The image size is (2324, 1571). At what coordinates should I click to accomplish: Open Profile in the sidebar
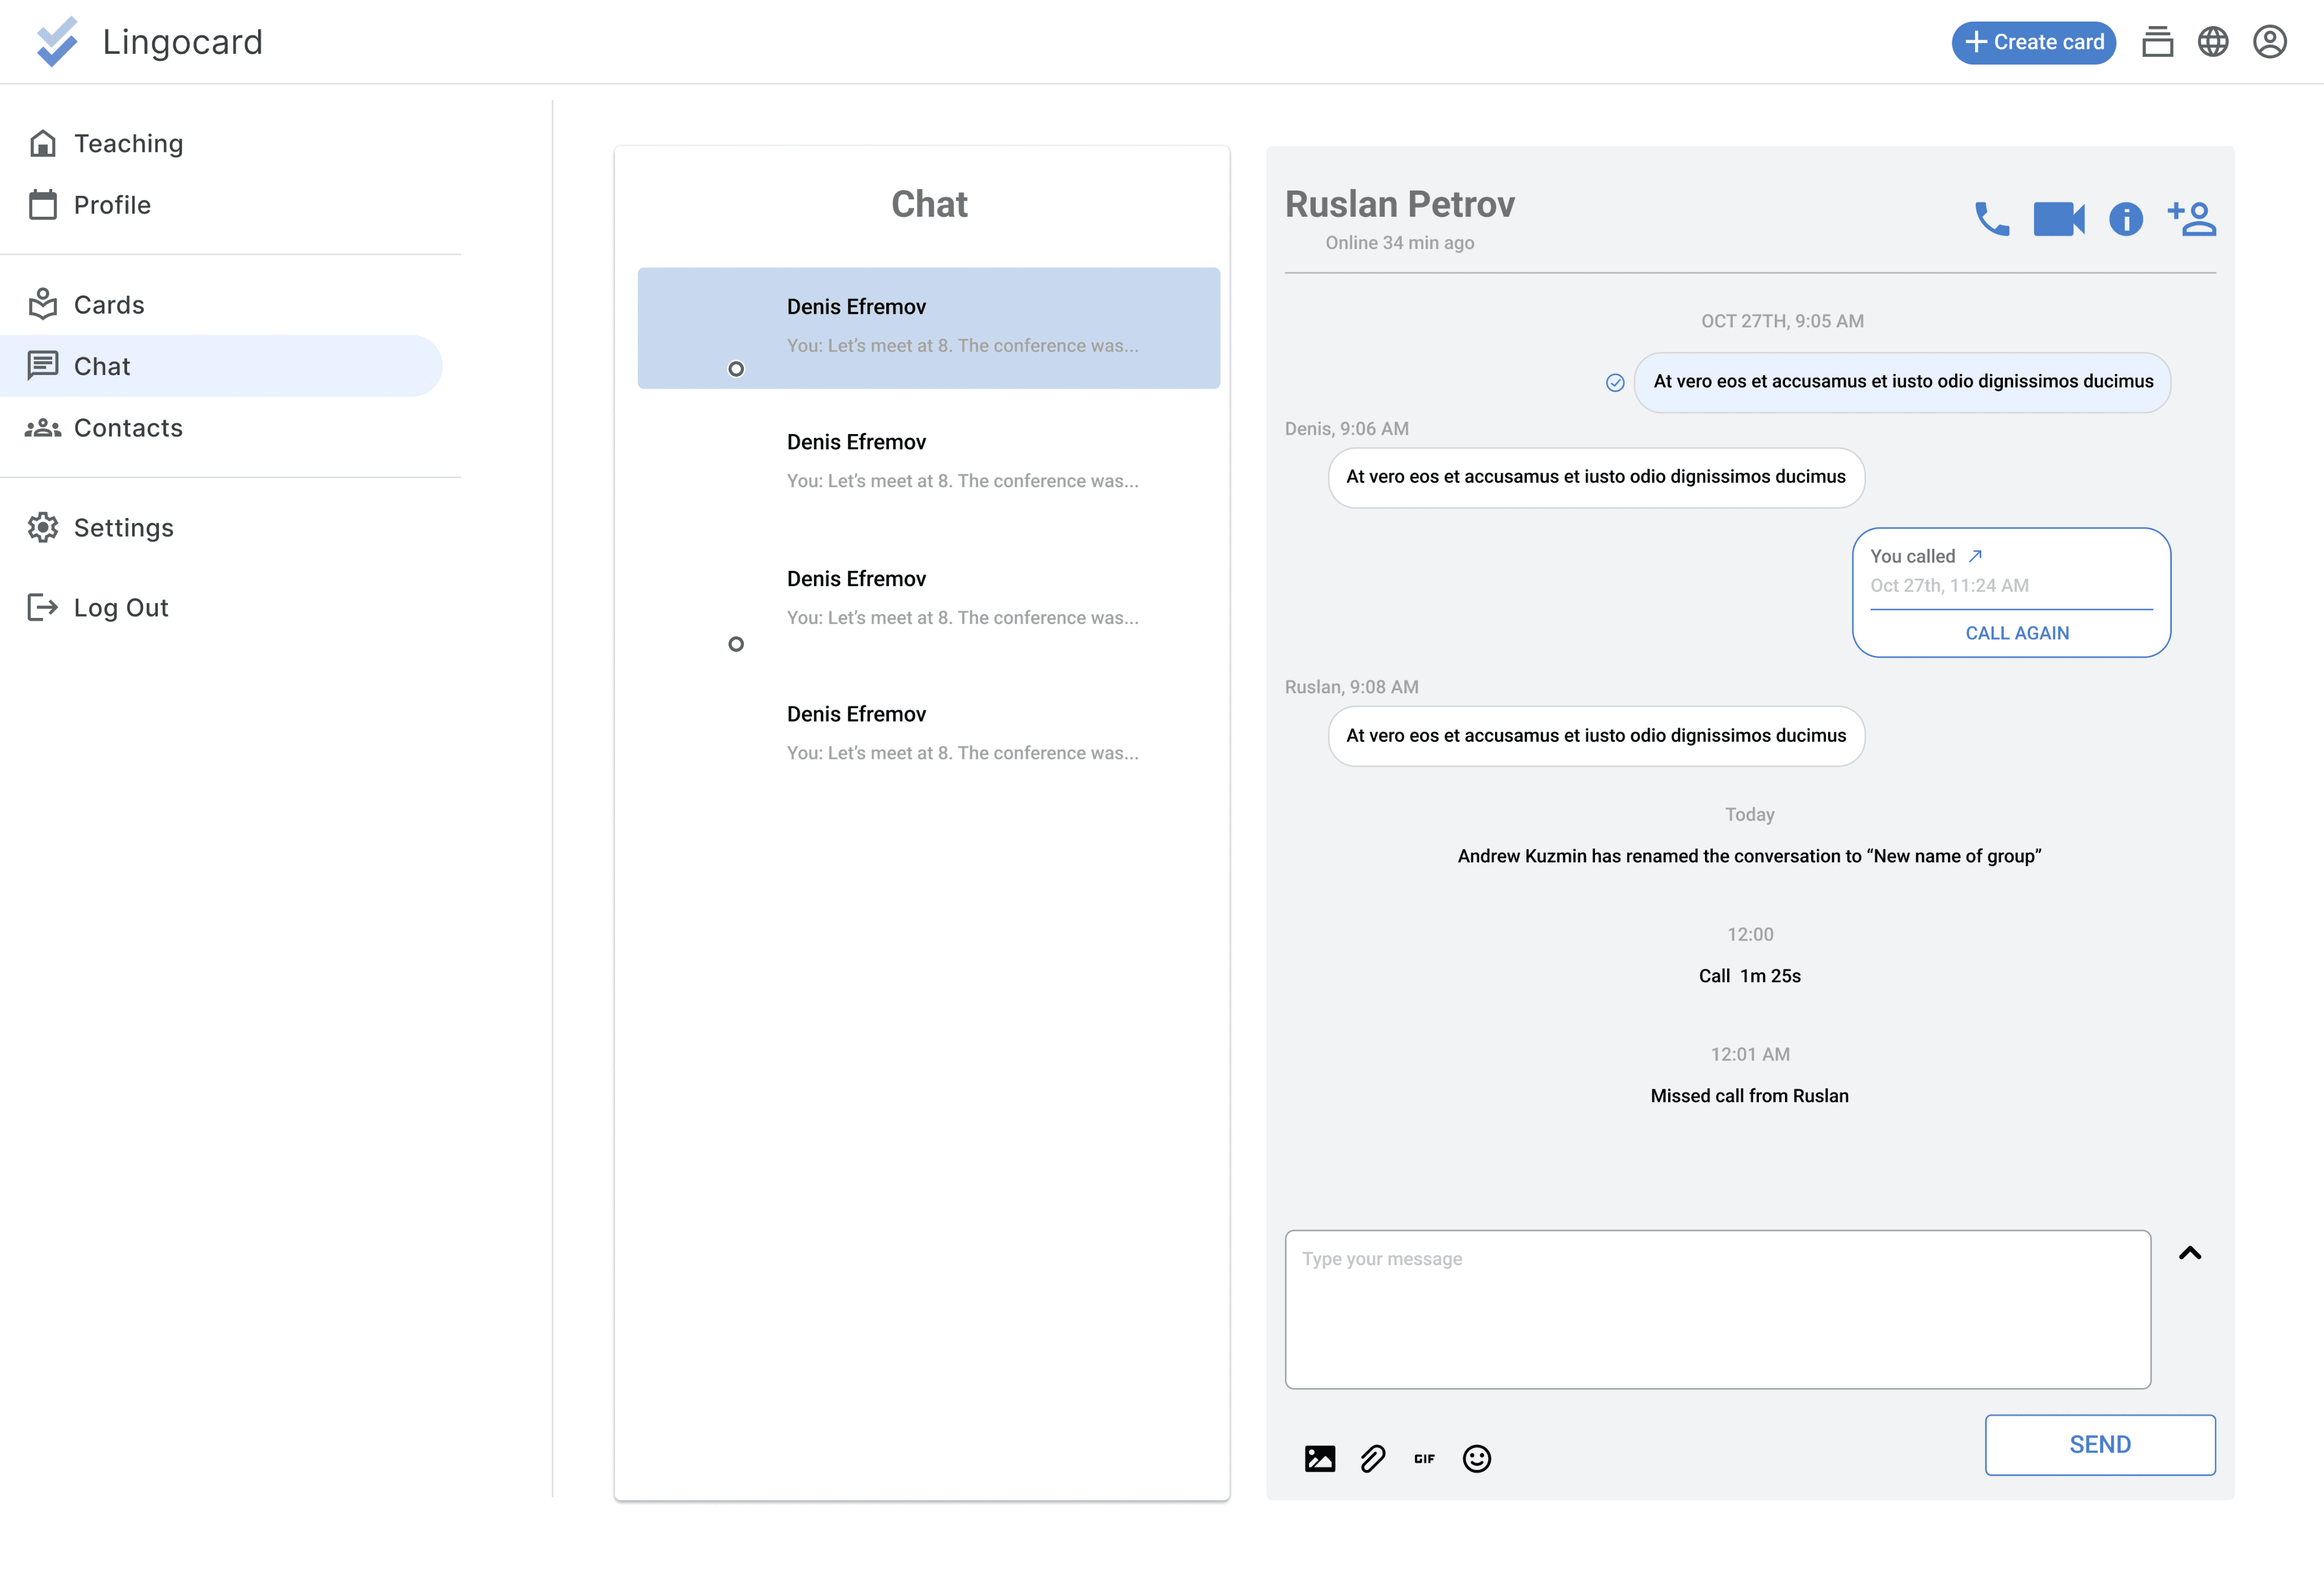click(x=112, y=205)
